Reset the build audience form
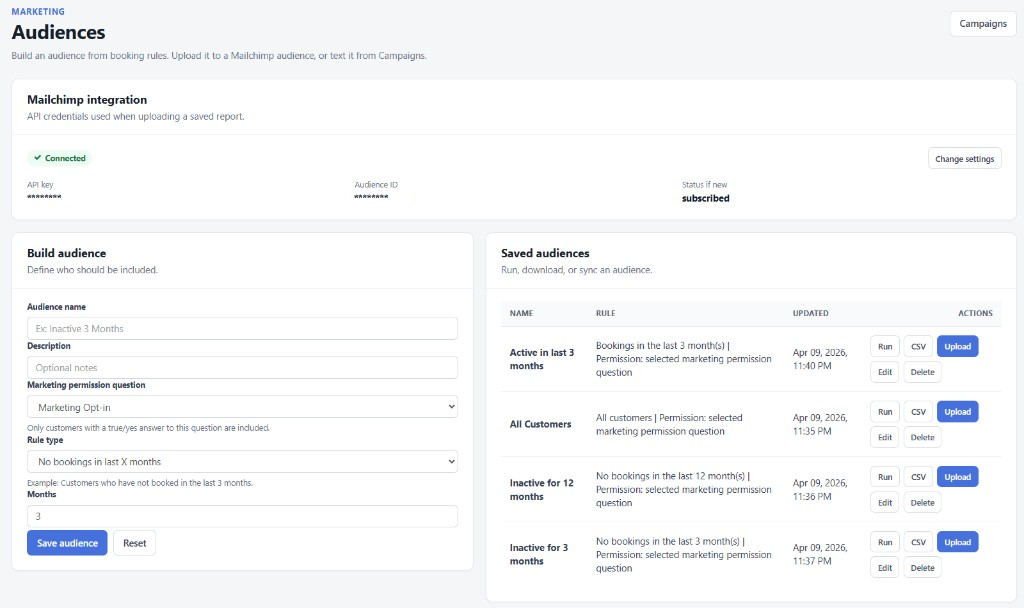 coord(135,543)
